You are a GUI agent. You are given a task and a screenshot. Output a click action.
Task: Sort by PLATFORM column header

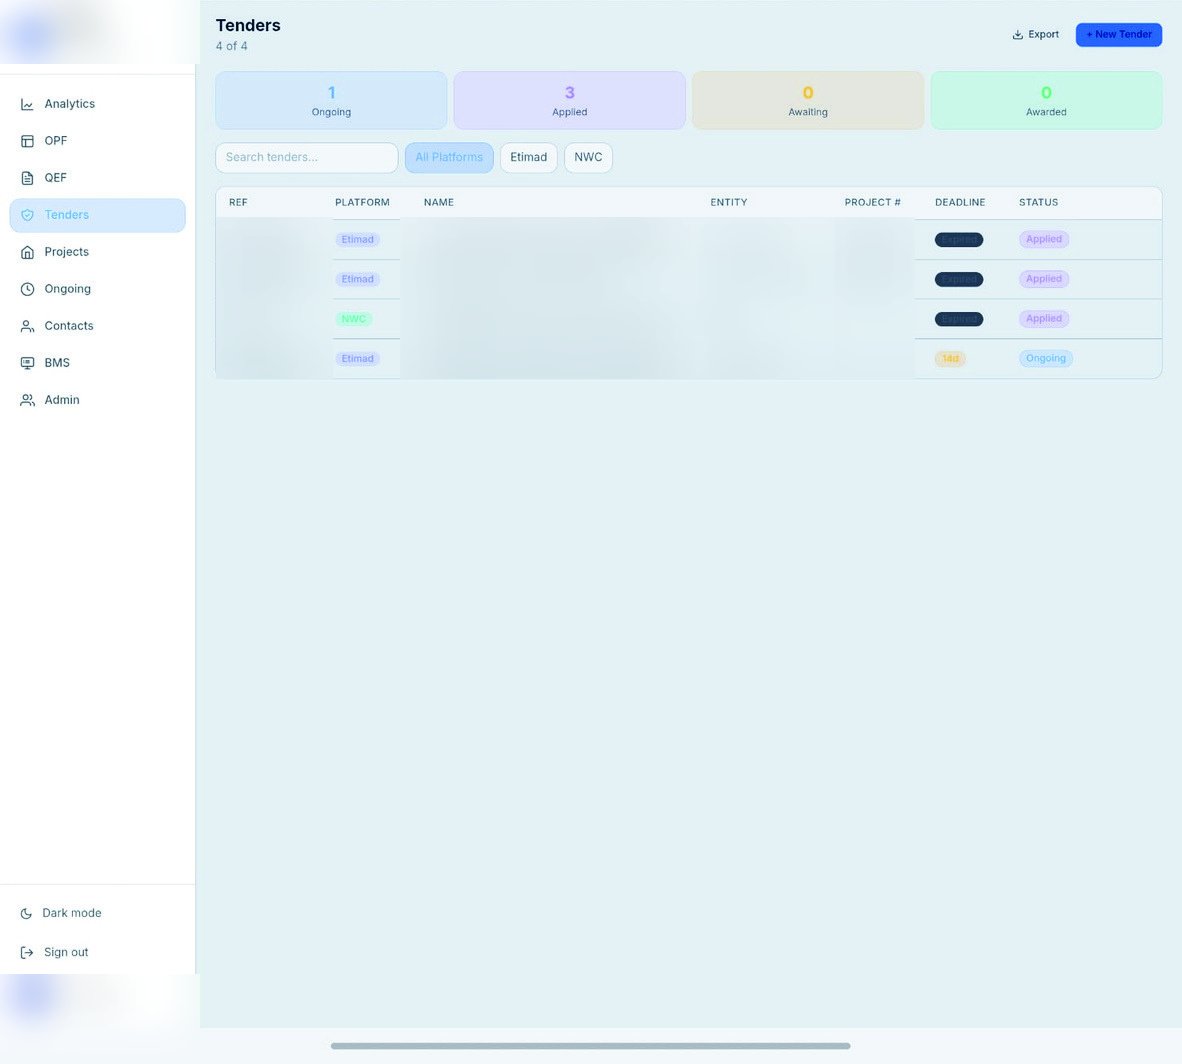pos(363,203)
